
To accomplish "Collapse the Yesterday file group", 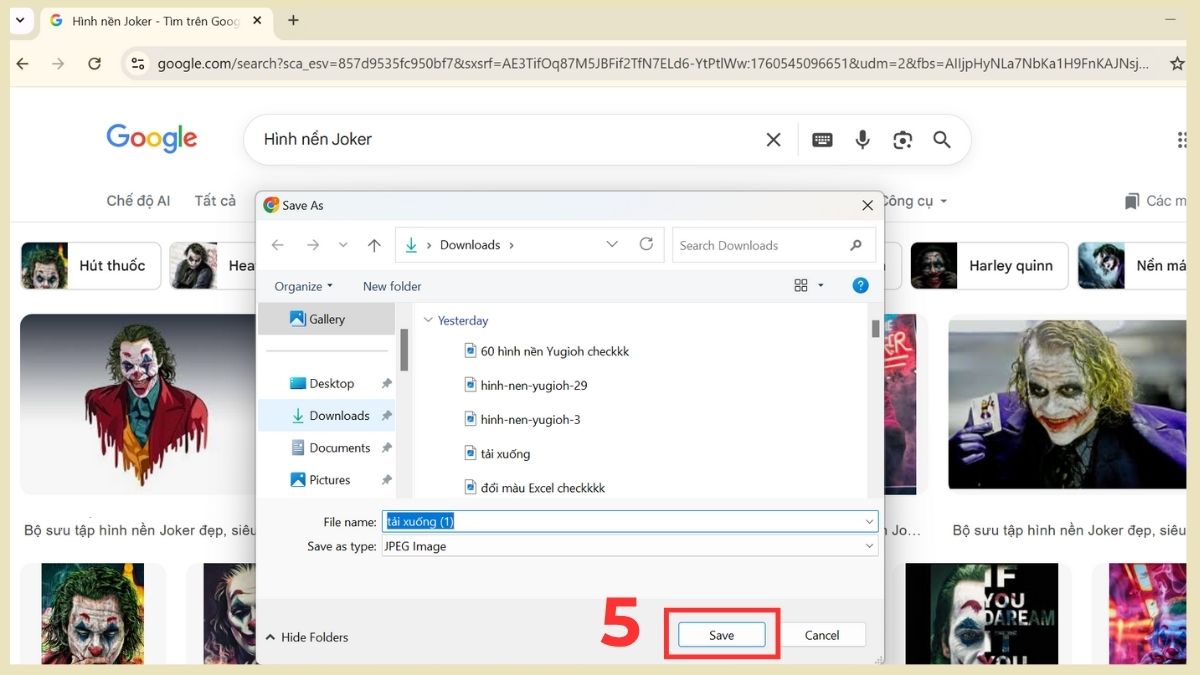I will pos(429,320).
